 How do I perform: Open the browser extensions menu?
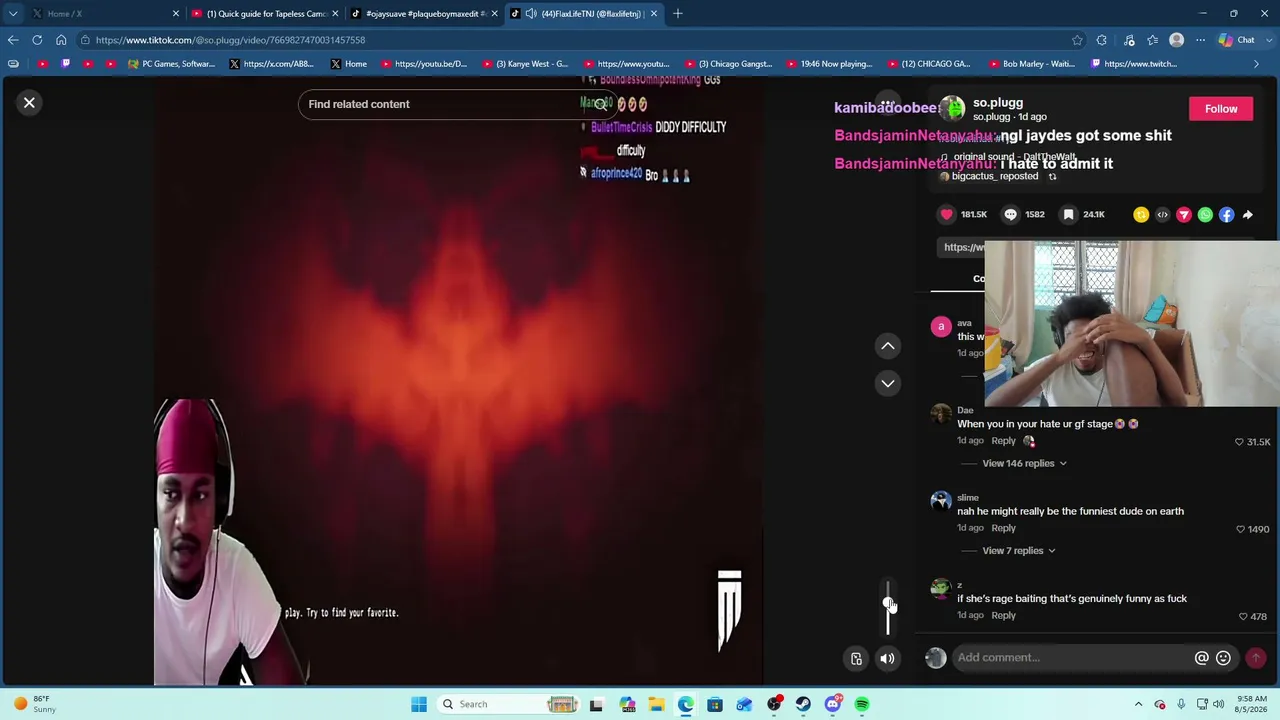click(x=1101, y=40)
